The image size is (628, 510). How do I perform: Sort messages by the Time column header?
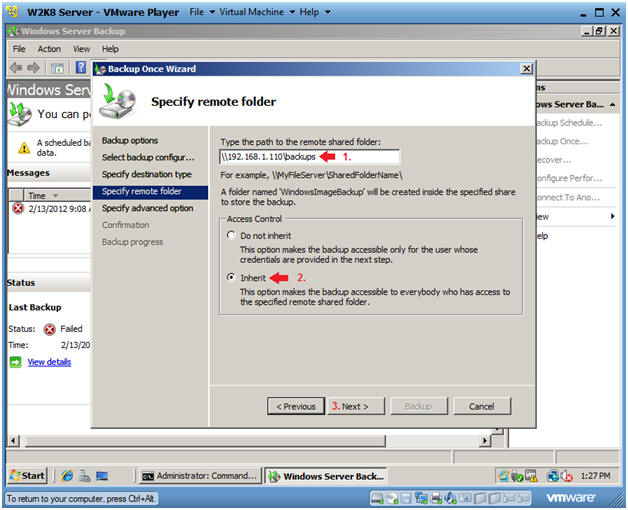pyautogui.click(x=57, y=196)
